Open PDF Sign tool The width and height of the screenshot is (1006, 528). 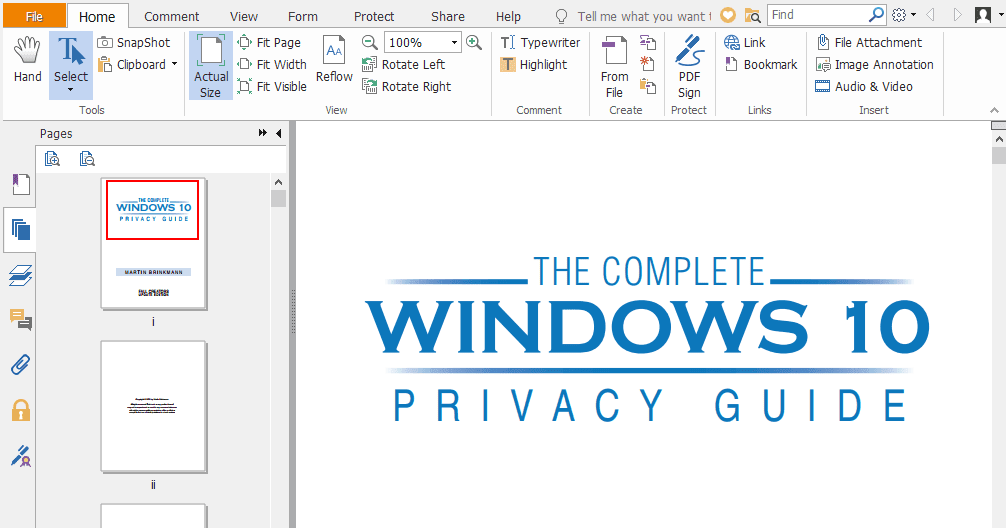[689, 67]
